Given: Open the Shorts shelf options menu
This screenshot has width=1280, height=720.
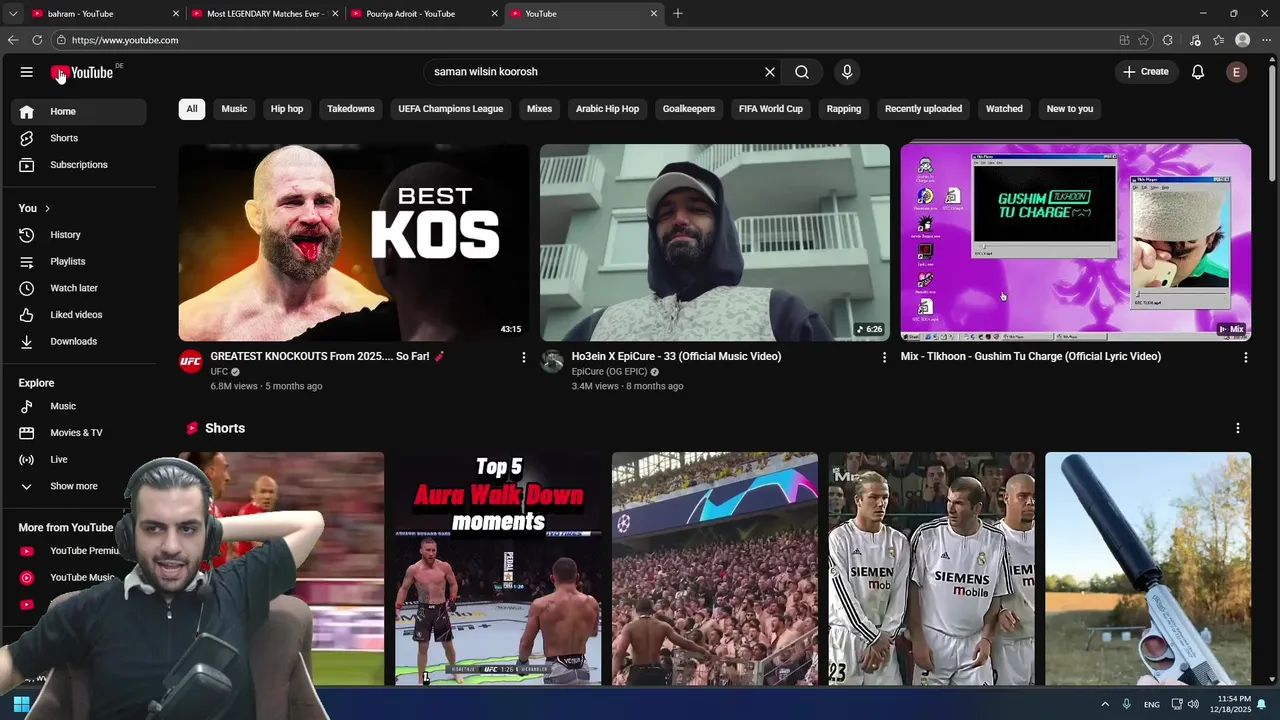Looking at the screenshot, I should point(1238,428).
